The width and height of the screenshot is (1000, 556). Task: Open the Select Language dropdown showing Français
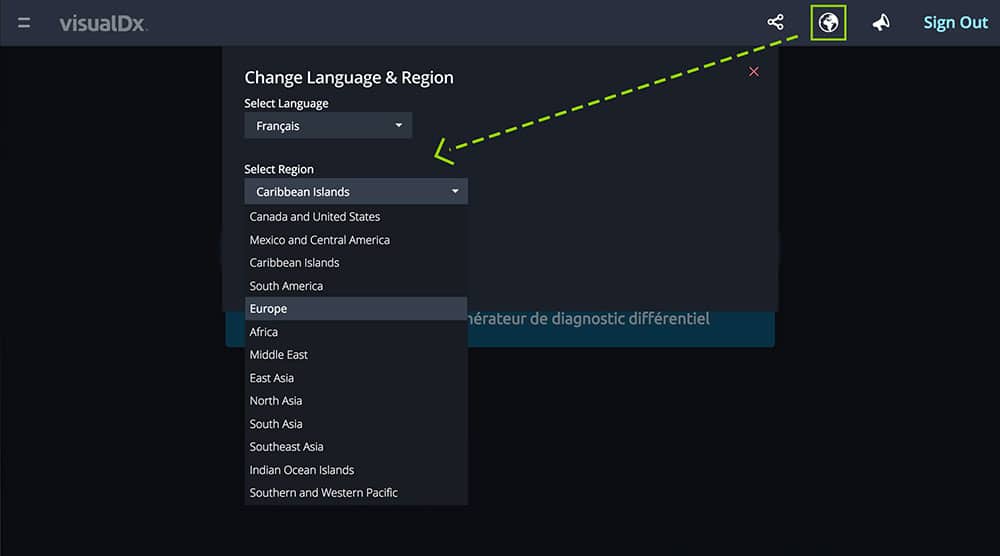(x=328, y=126)
